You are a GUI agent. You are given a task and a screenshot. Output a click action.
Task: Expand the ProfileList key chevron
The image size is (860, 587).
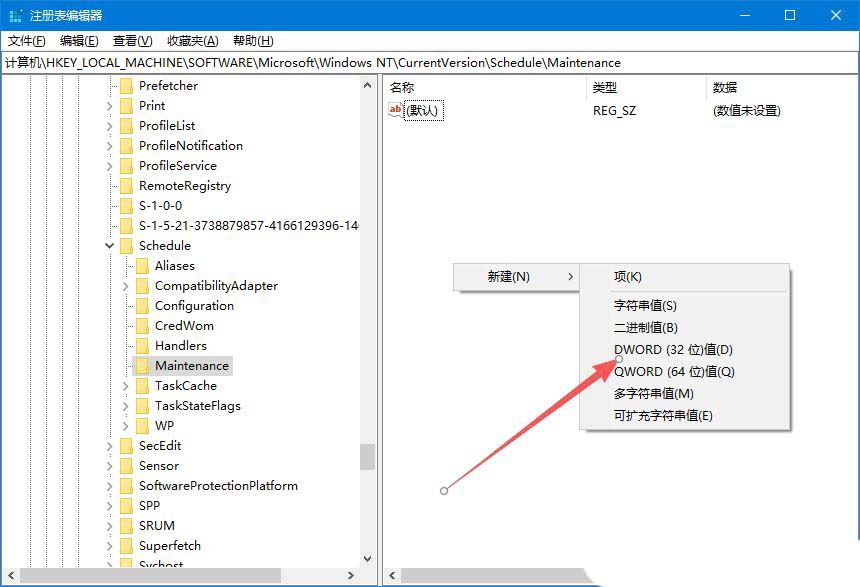[x=110, y=127]
